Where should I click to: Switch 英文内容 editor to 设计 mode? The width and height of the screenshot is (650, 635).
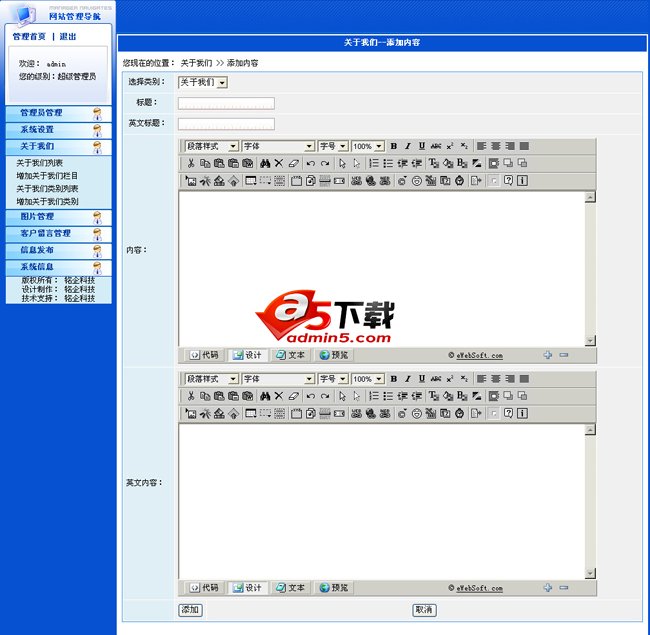coord(247,587)
